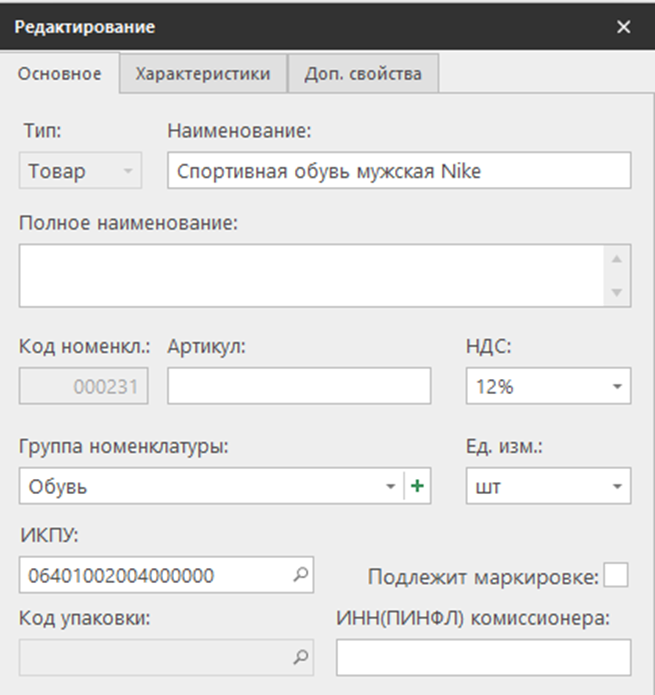Click the Код номенкл. field showing 000231
Image resolution: width=655 pixels, height=695 pixels.
(x=84, y=387)
